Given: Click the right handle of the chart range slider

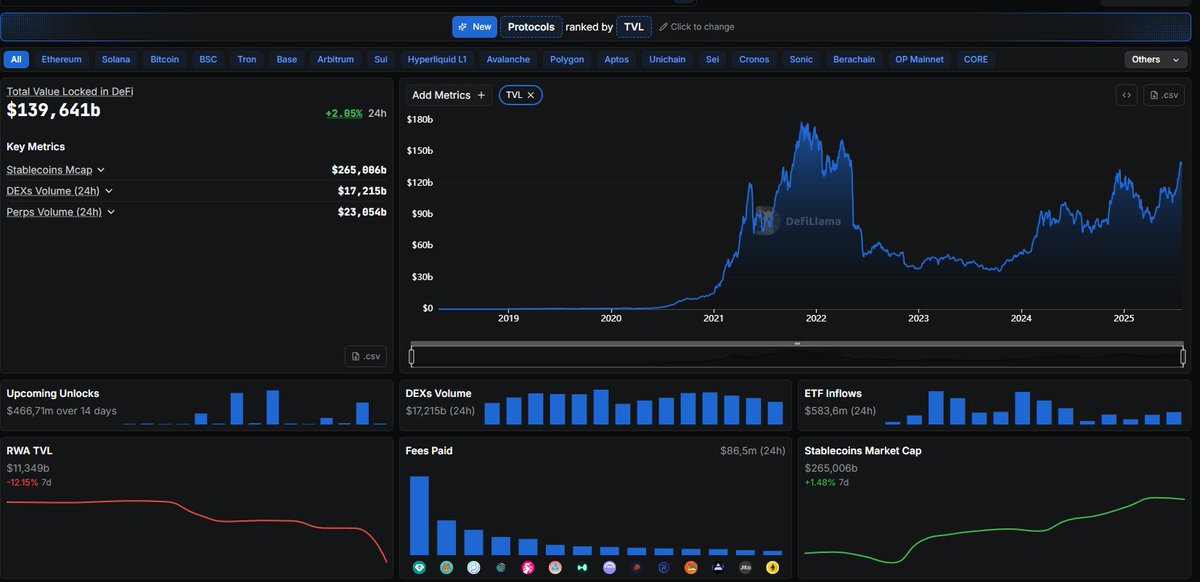Looking at the screenshot, I should coord(1183,356).
